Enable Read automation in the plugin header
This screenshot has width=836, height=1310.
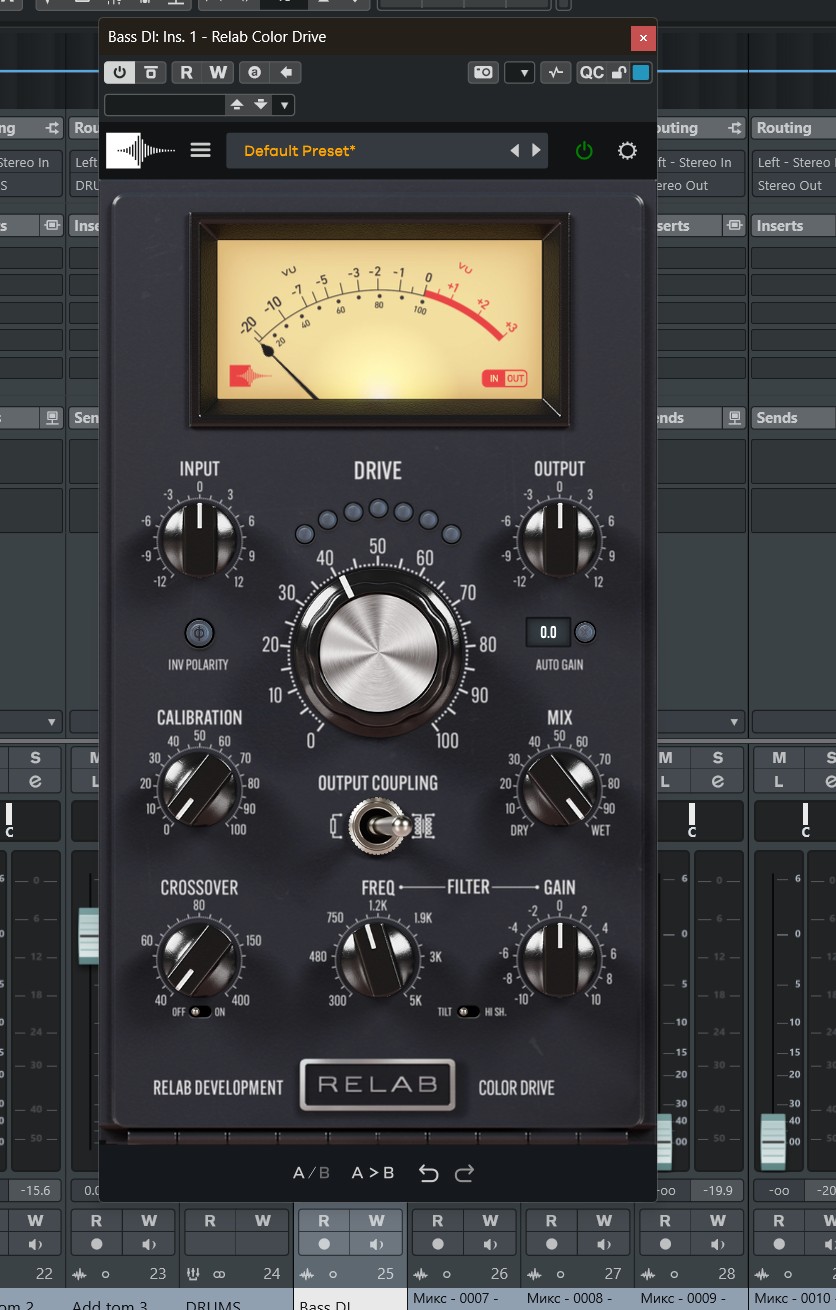[186, 72]
